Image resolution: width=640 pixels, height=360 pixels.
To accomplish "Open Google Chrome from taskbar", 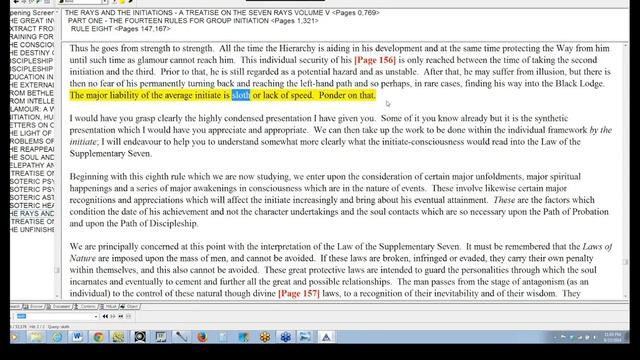I will click(98, 337).
